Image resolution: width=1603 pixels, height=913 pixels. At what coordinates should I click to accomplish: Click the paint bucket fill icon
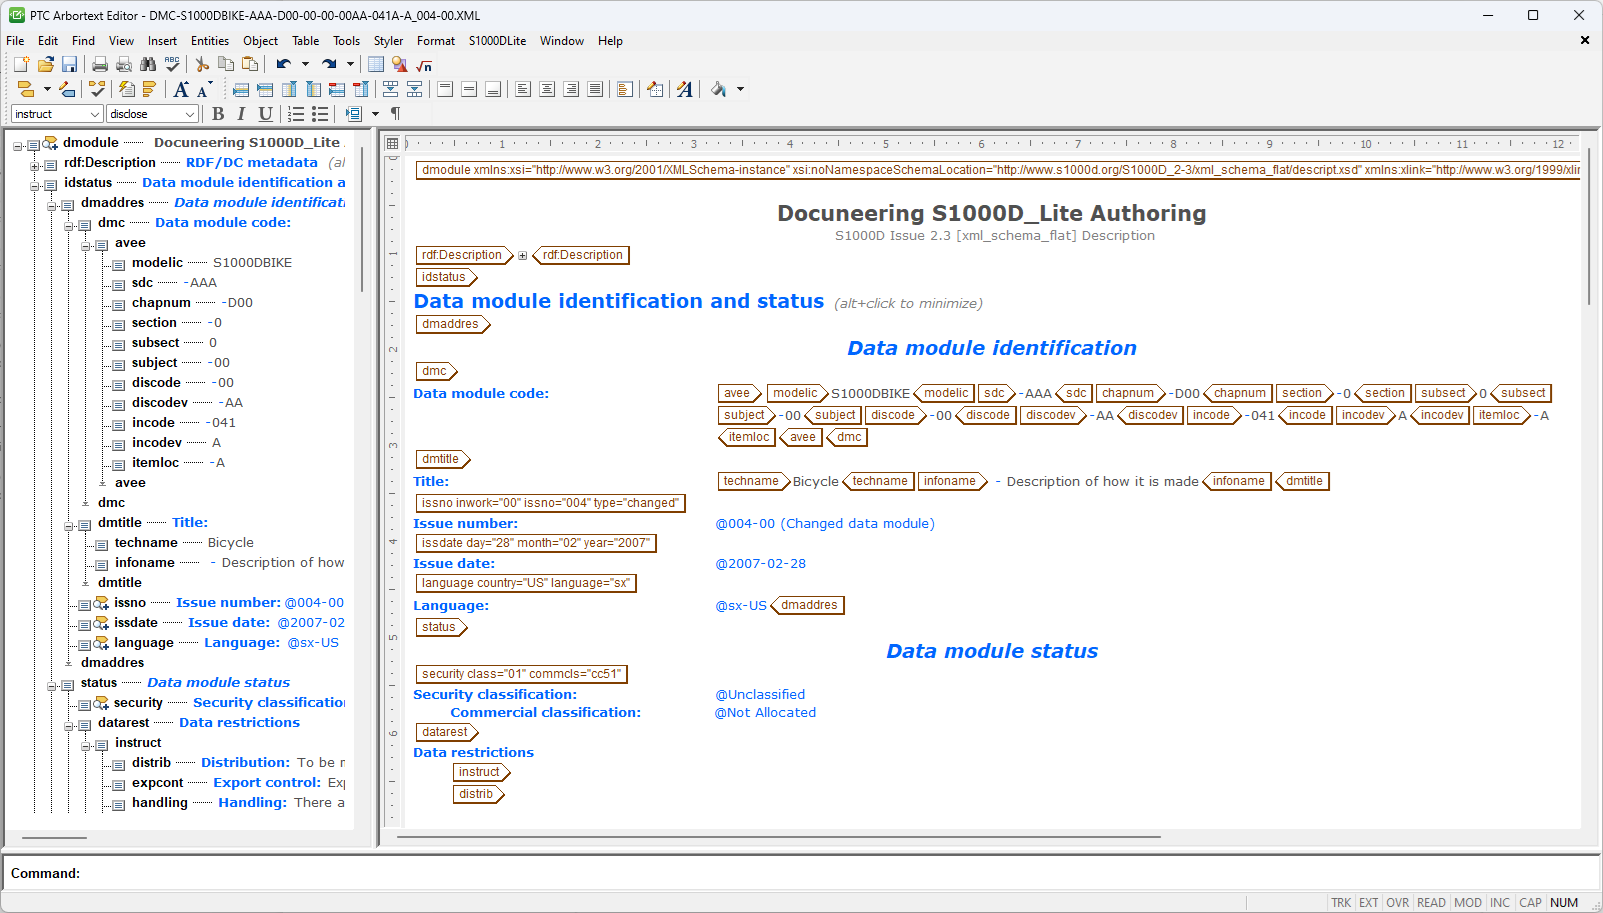(718, 90)
